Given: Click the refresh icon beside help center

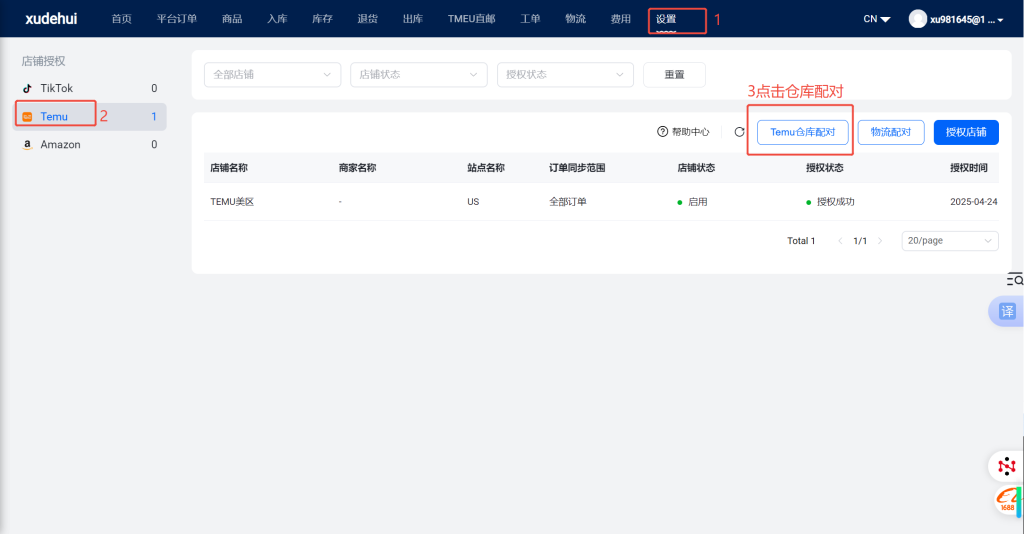Looking at the screenshot, I should (x=739, y=132).
